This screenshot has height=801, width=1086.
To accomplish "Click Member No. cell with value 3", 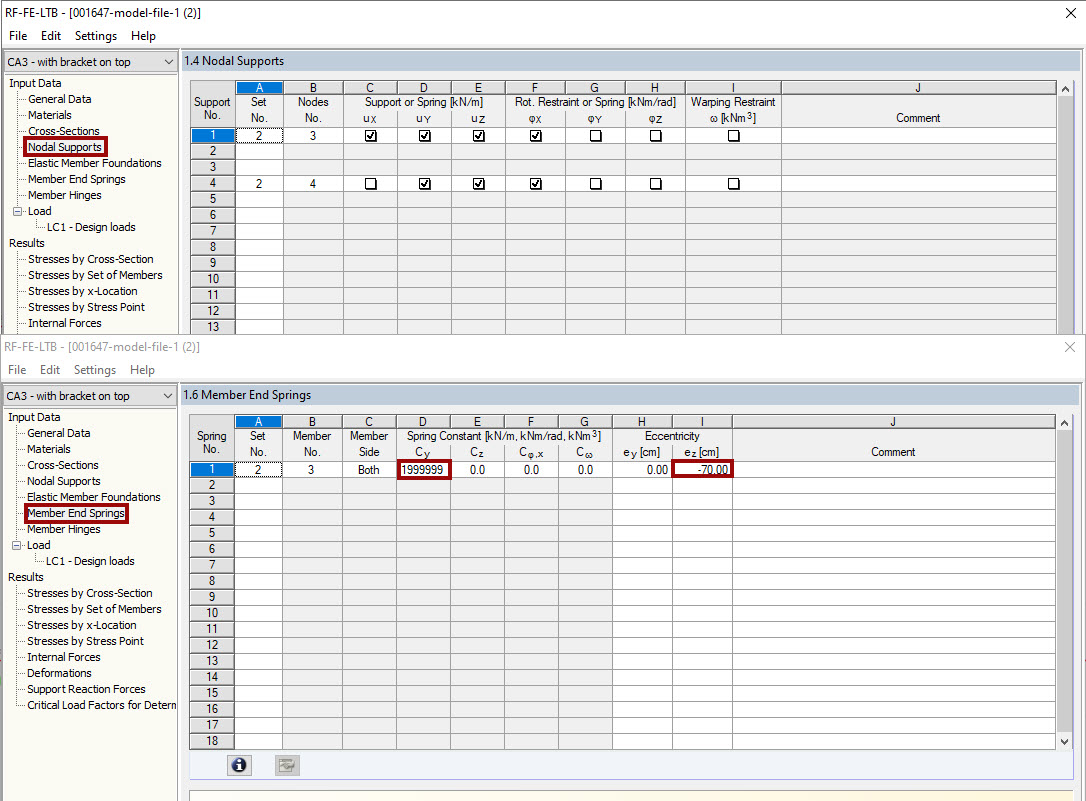I will tap(312, 469).
